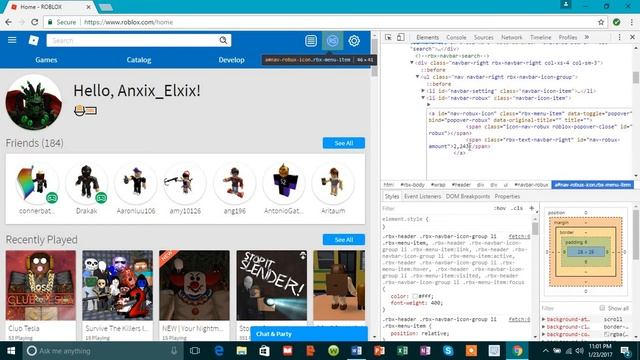
Task: Collapse the navbar-right div node
Action: coord(412,63)
